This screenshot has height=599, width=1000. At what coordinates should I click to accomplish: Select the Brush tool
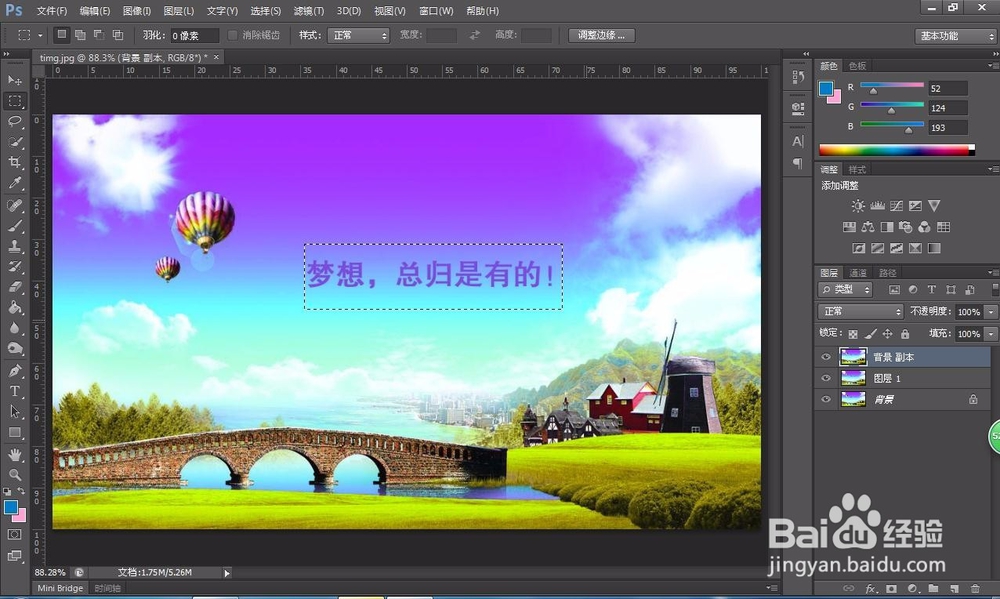[13, 225]
